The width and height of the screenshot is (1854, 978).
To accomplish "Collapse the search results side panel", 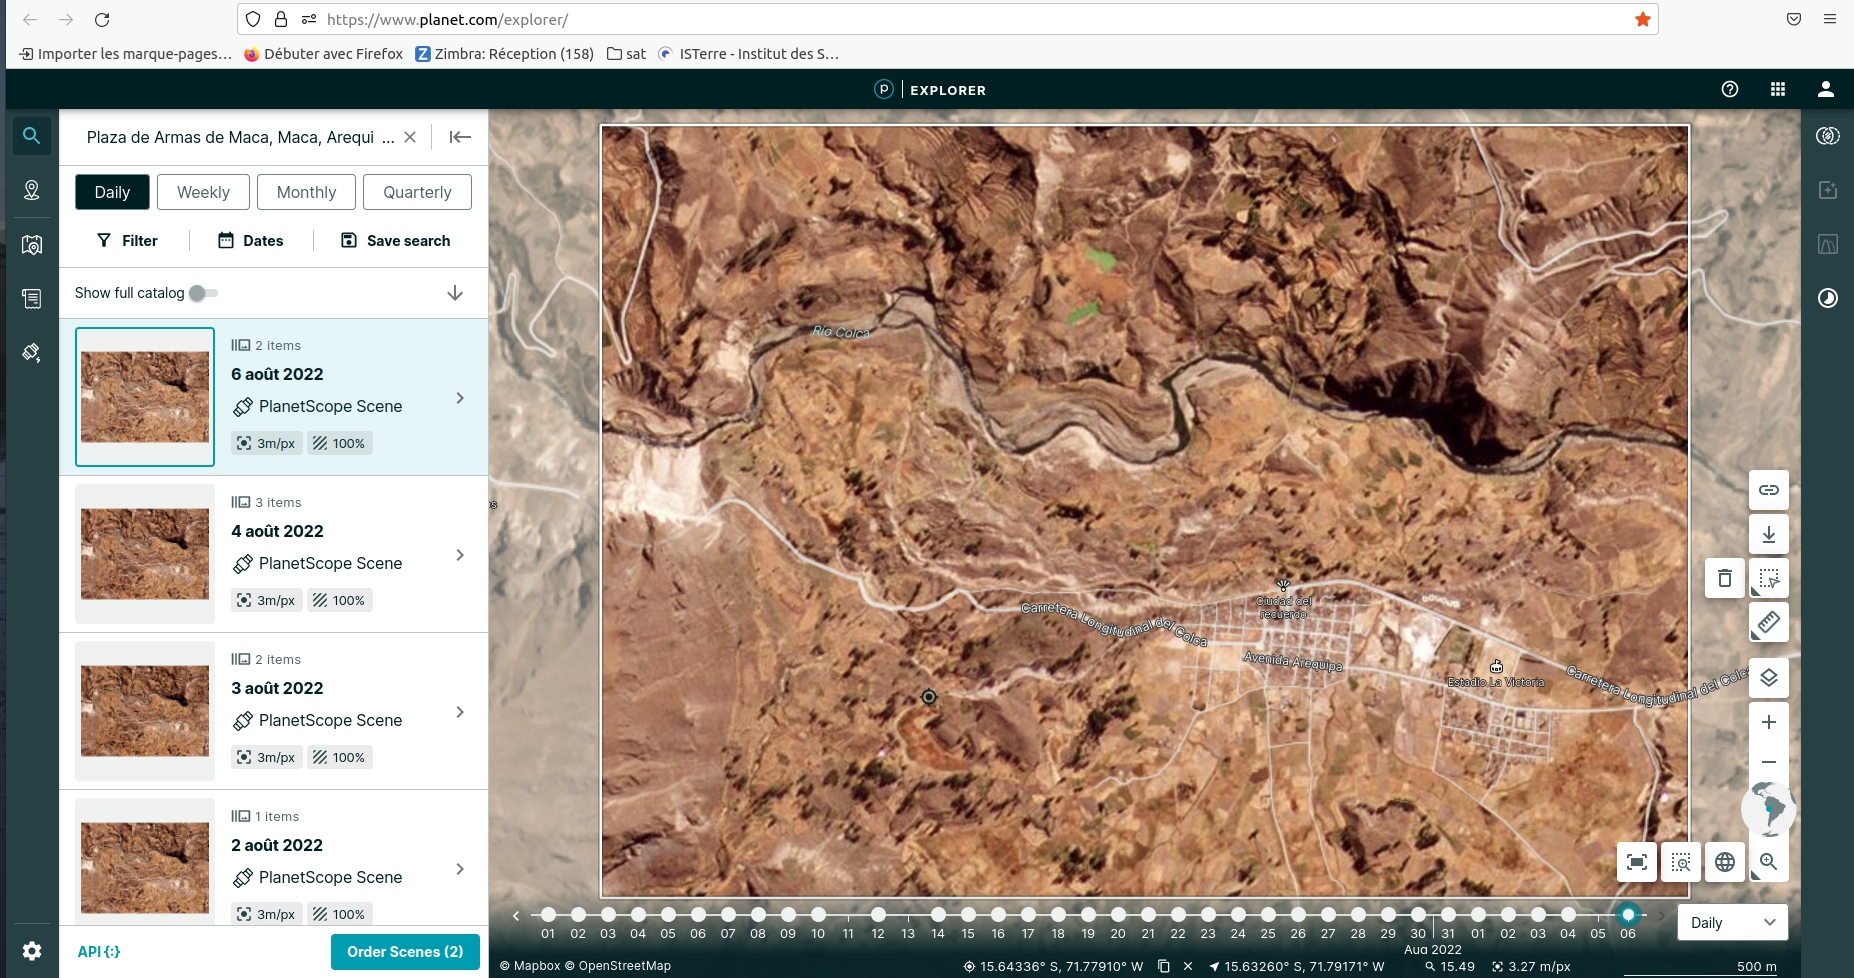I will point(460,137).
